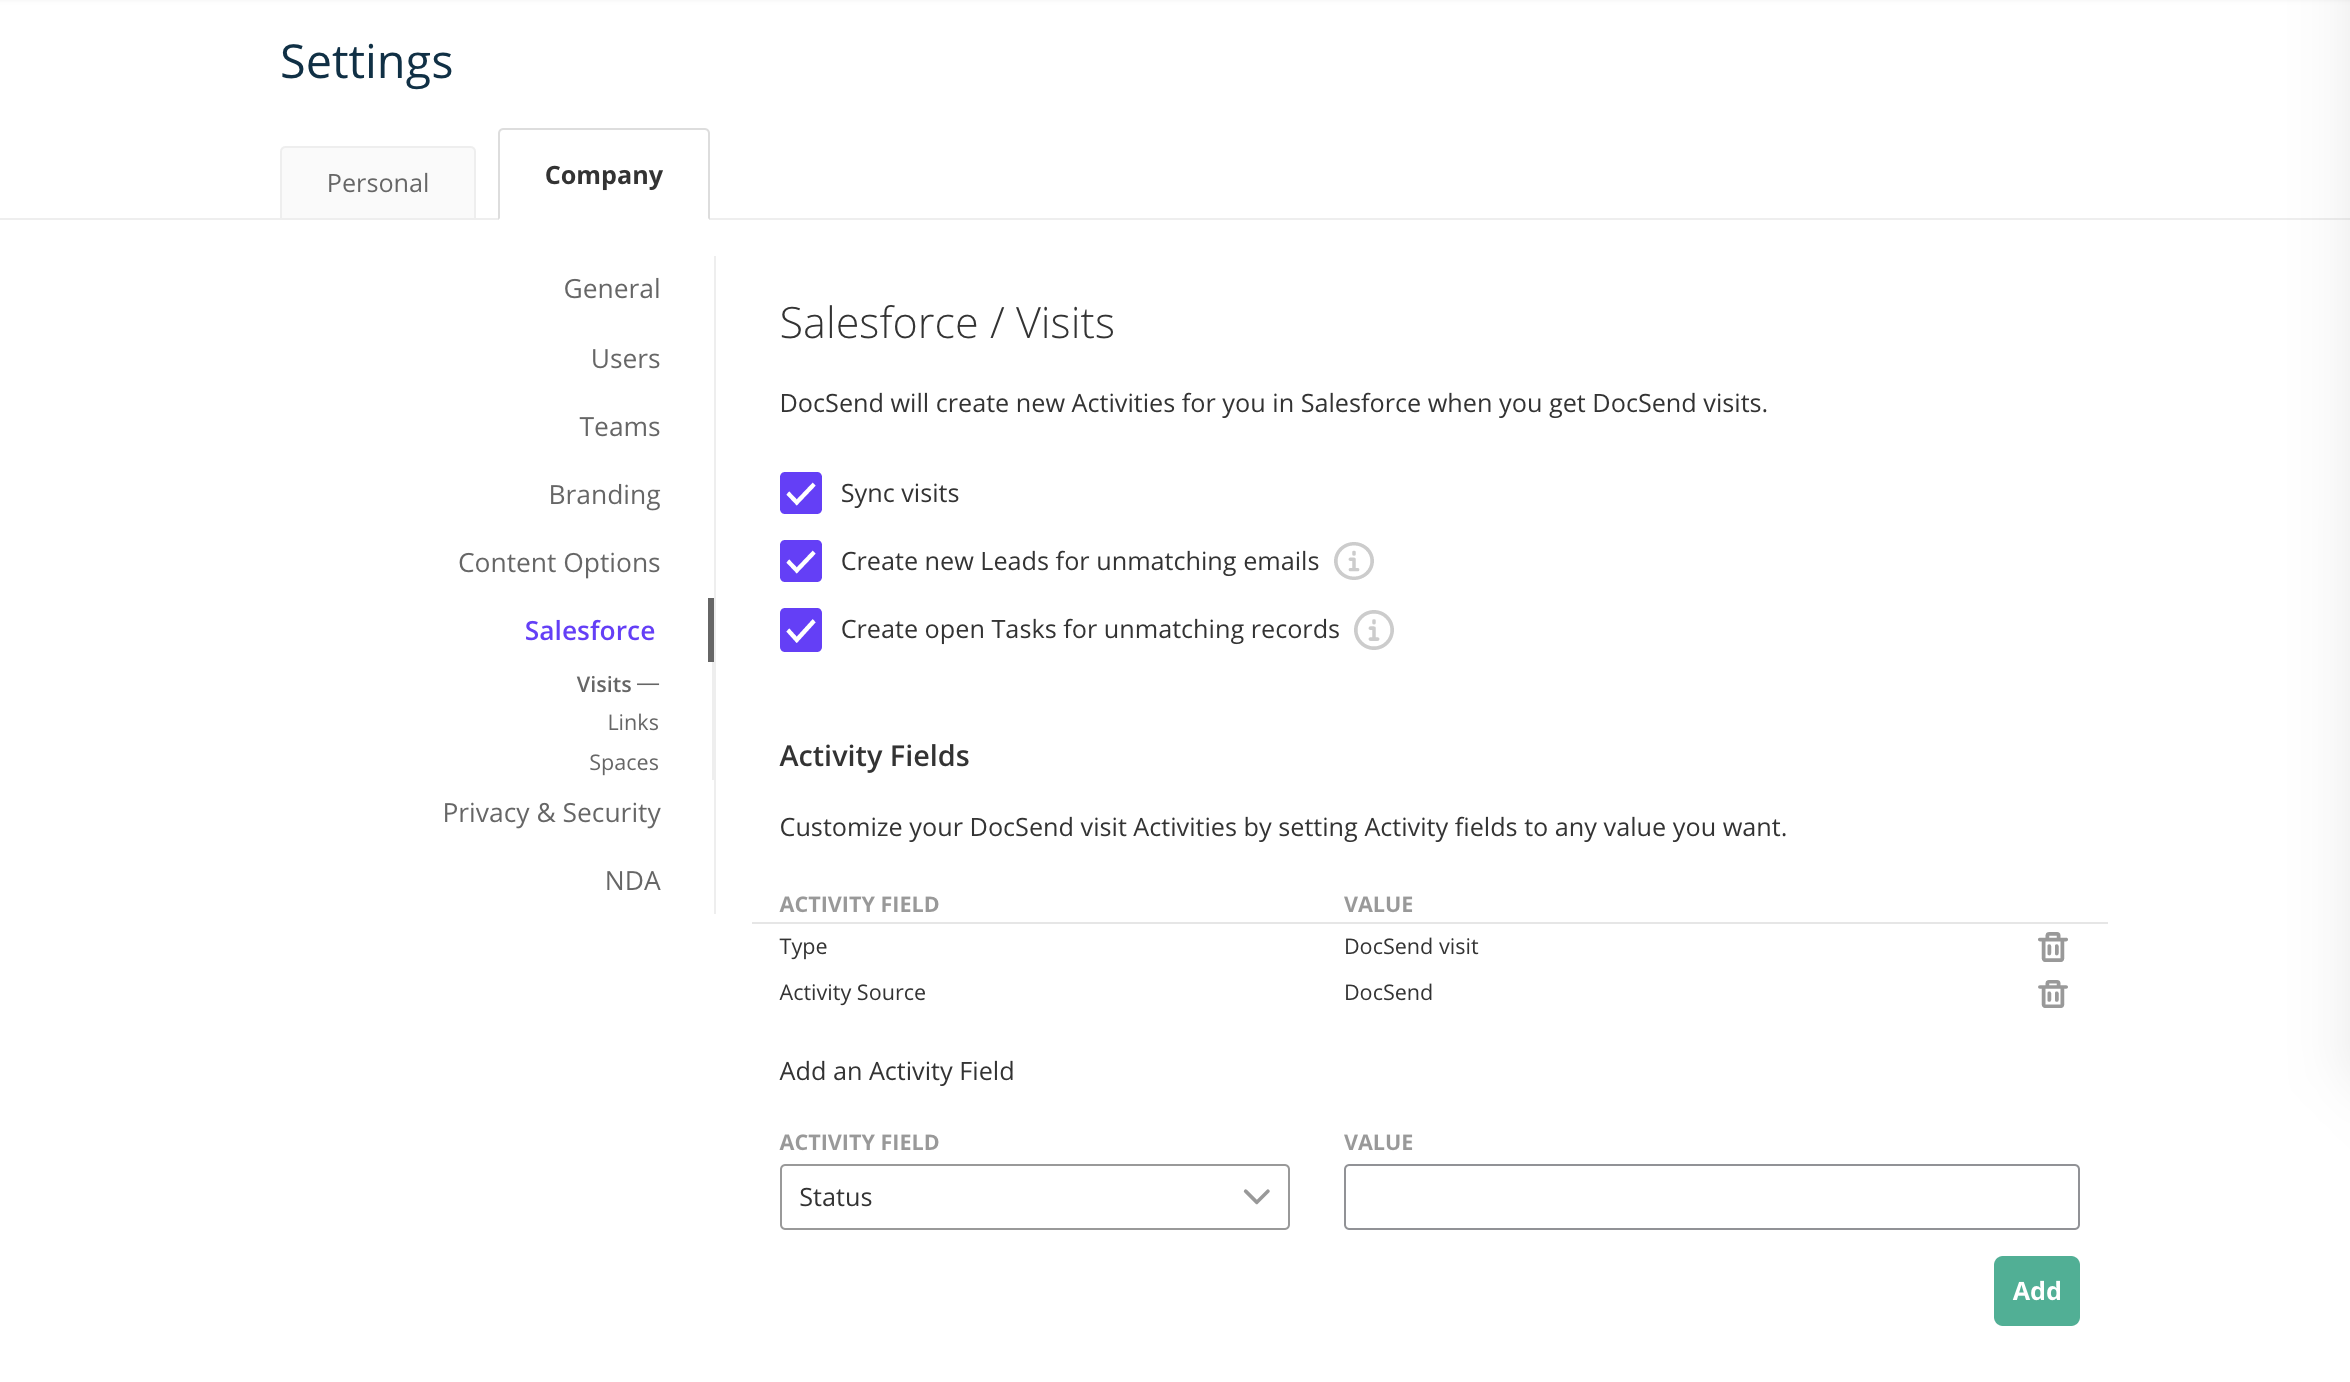Switch to the Personal tab
Image resolution: width=2350 pixels, height=1382 pixels.
pos(378,183)
